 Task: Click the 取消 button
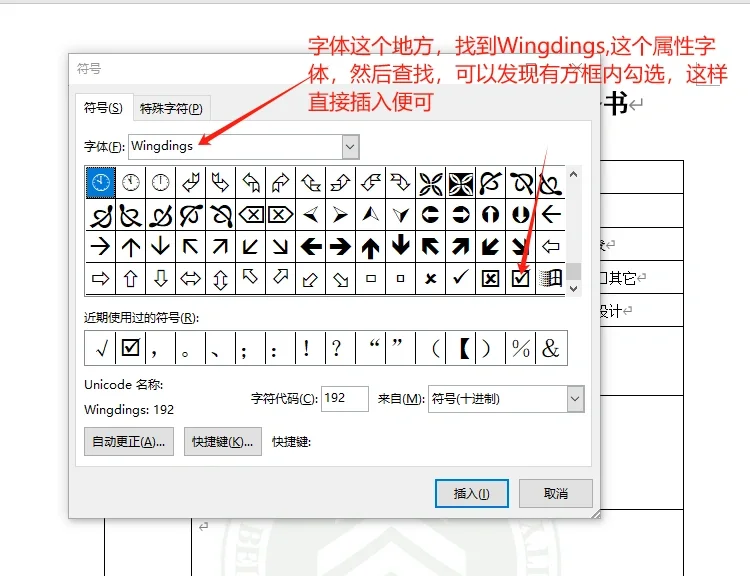[x=556, y=493]
